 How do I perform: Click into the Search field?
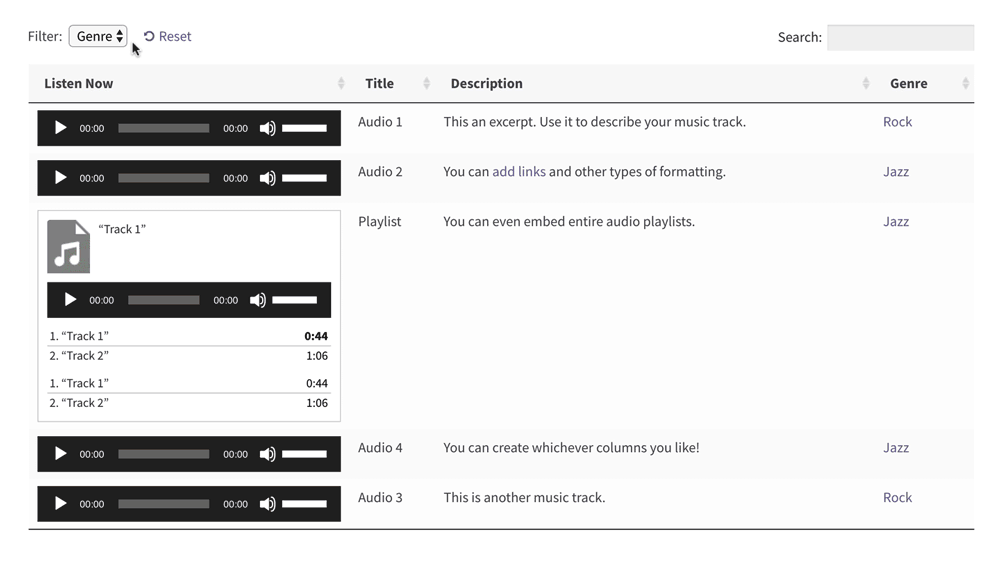900,37
